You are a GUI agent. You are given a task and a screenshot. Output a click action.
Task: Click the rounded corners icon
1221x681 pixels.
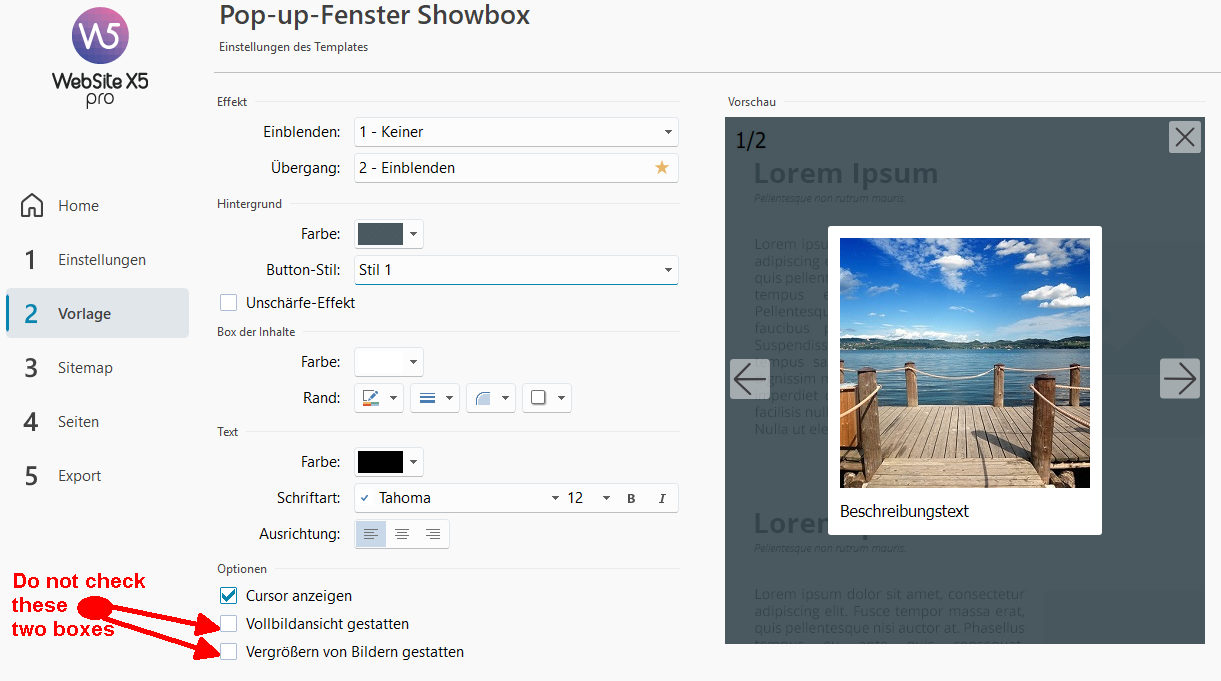click(483, 398)
